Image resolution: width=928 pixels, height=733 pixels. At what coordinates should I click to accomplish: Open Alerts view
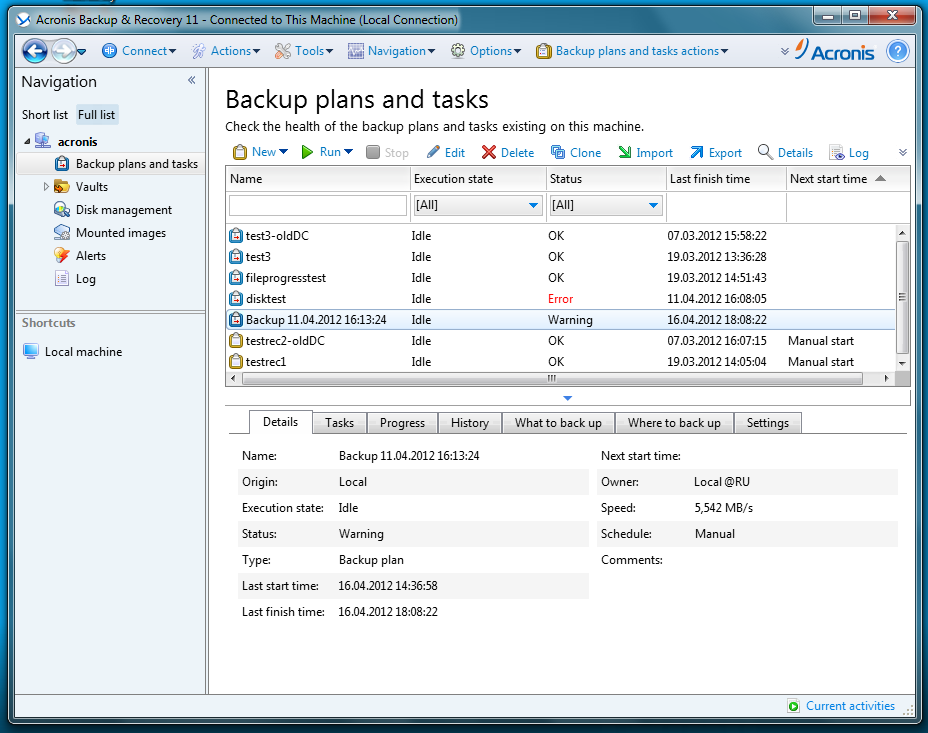point(79,256)
